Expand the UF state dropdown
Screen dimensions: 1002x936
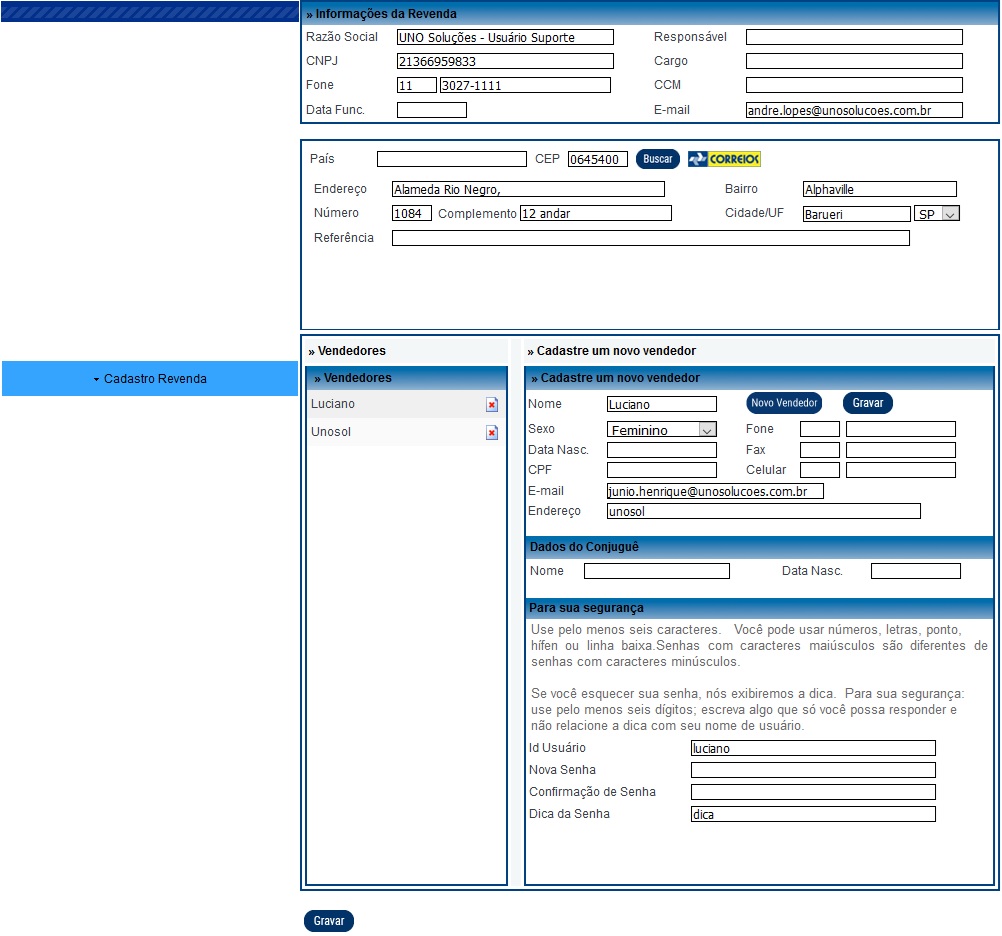pyautogui.click(x=936, y=214)
